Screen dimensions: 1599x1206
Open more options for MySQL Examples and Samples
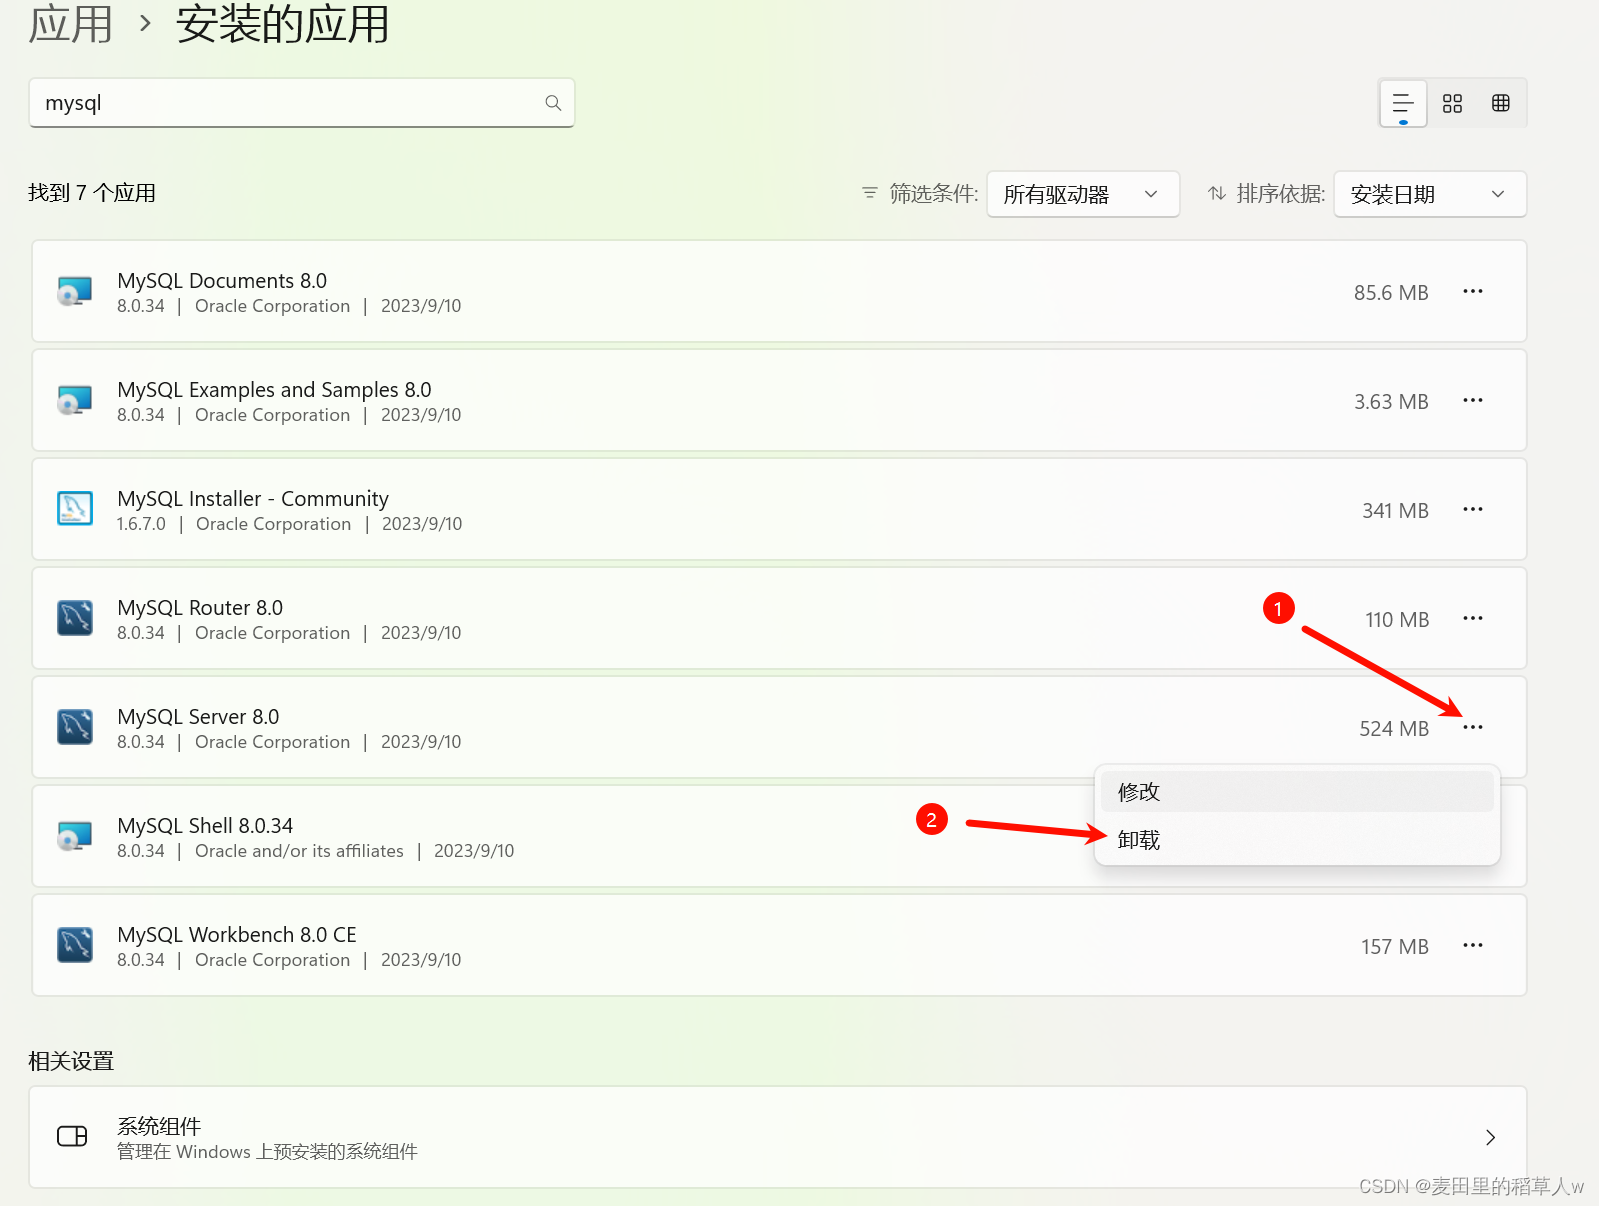pos(1473,400)
